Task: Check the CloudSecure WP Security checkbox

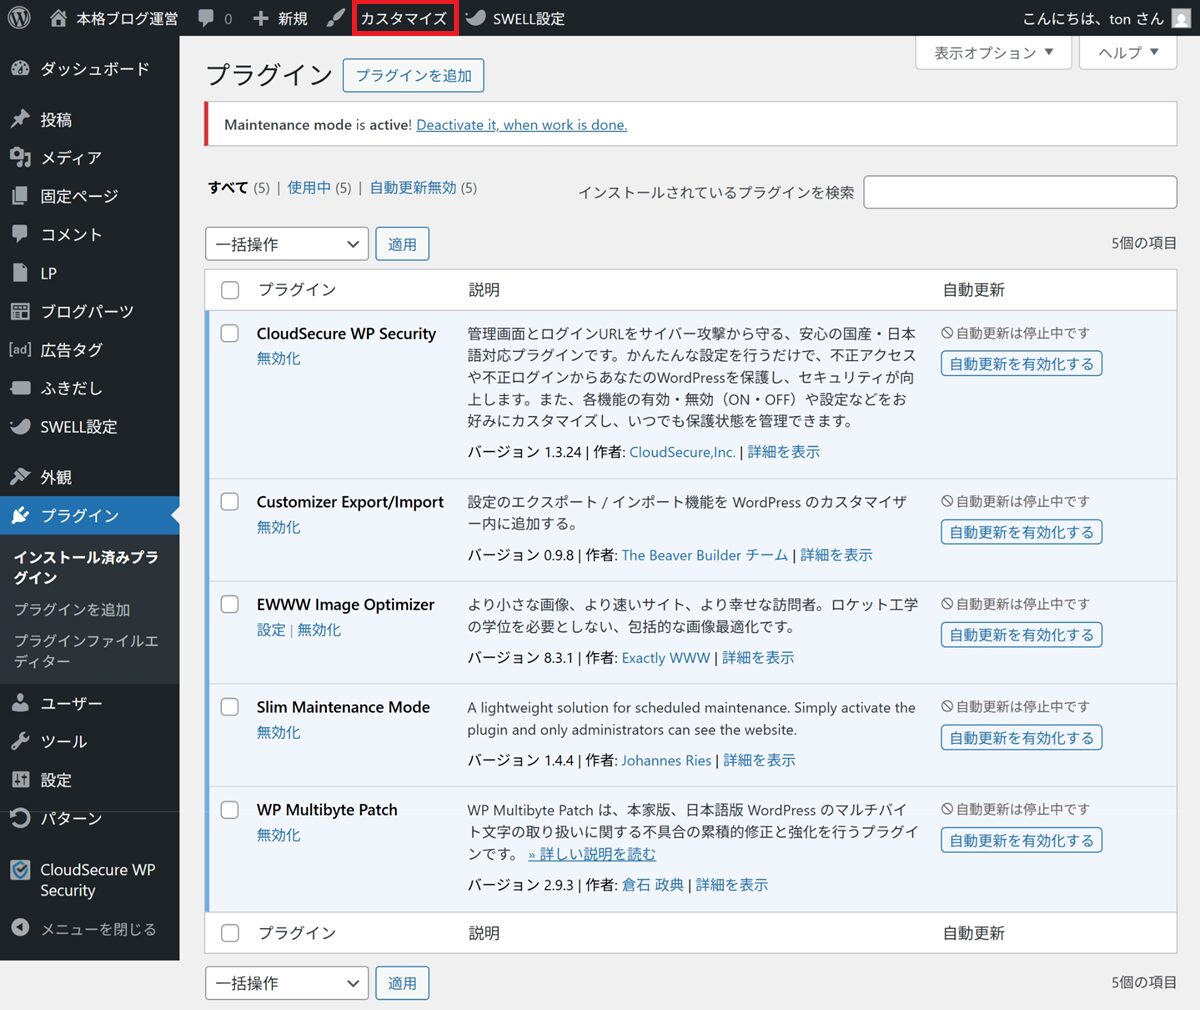Action: (x=230, y=333)
